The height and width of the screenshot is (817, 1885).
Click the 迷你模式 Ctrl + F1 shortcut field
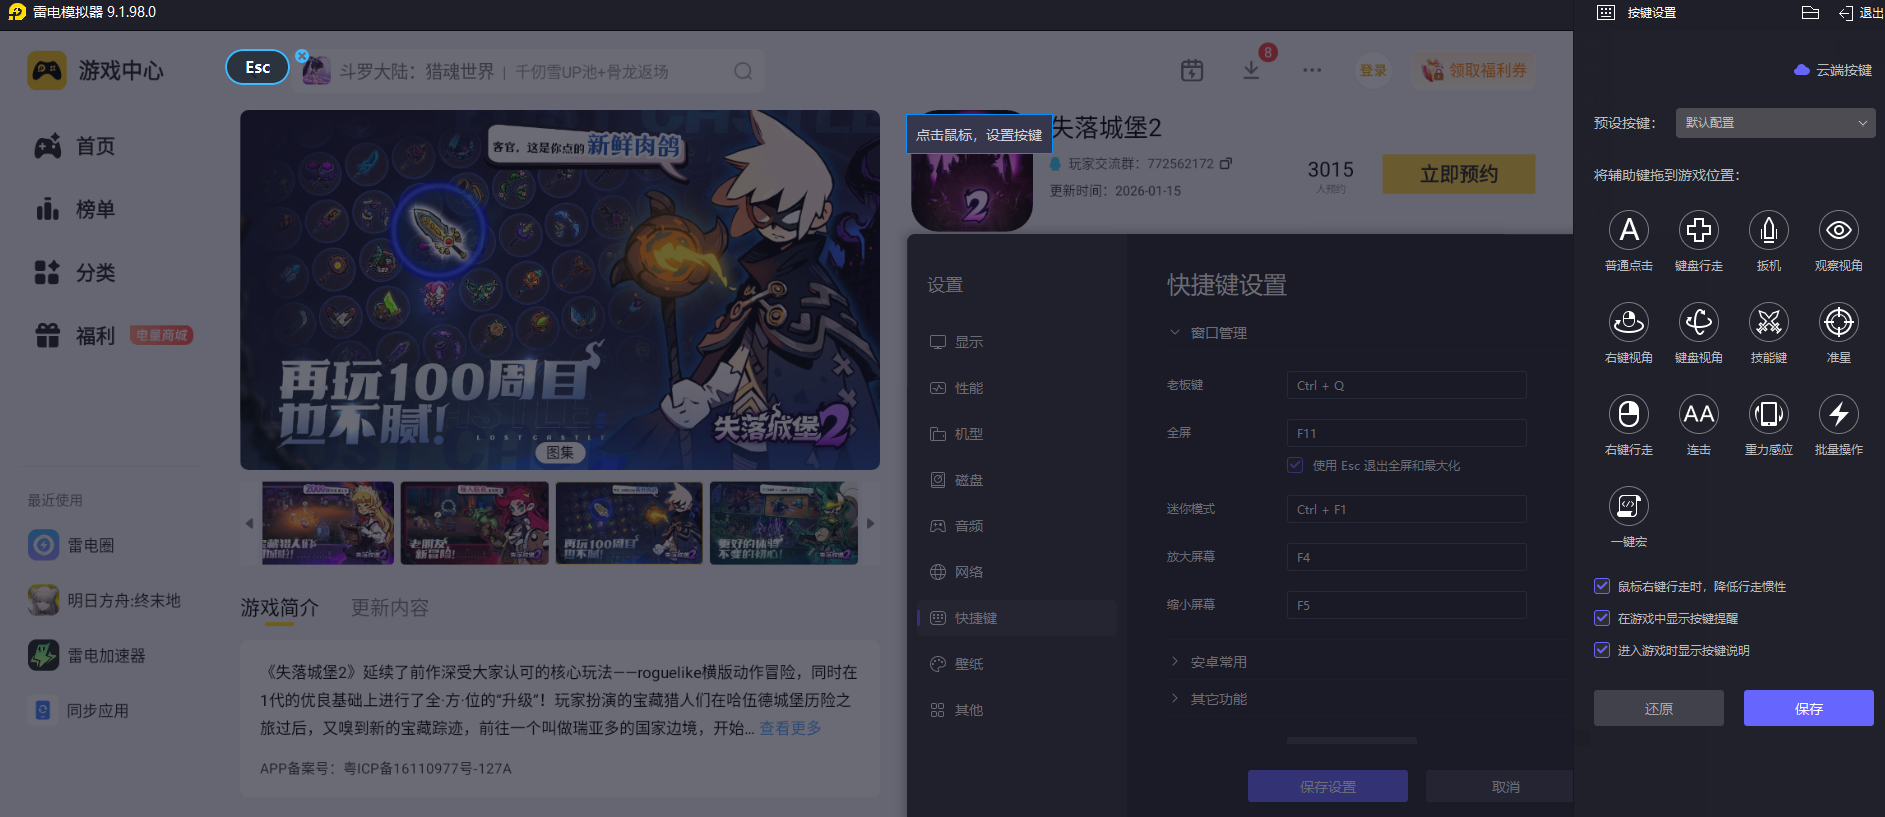pyautogui.click(x=1407, y=509)
